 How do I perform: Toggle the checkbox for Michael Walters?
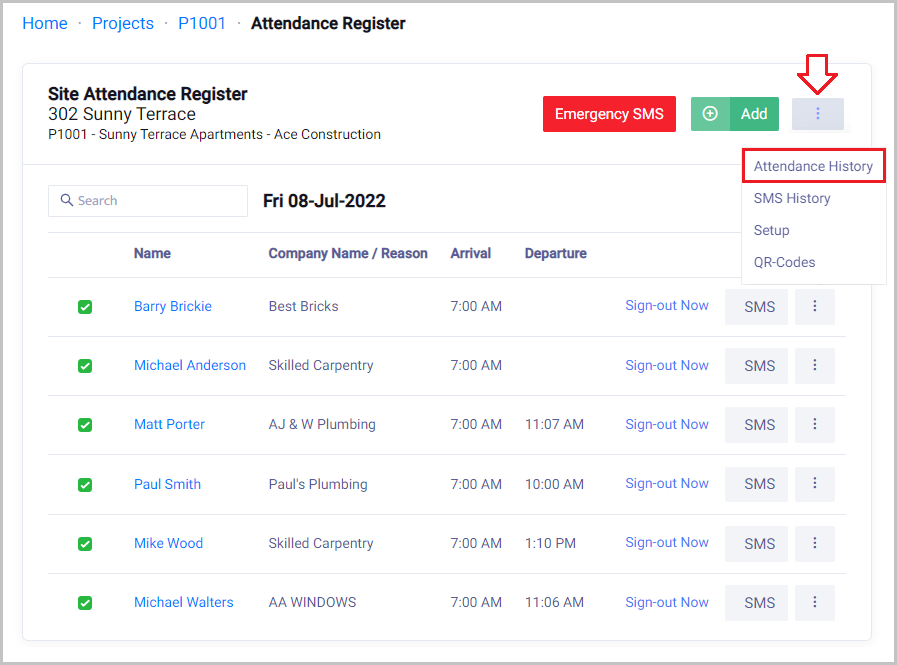85,603
